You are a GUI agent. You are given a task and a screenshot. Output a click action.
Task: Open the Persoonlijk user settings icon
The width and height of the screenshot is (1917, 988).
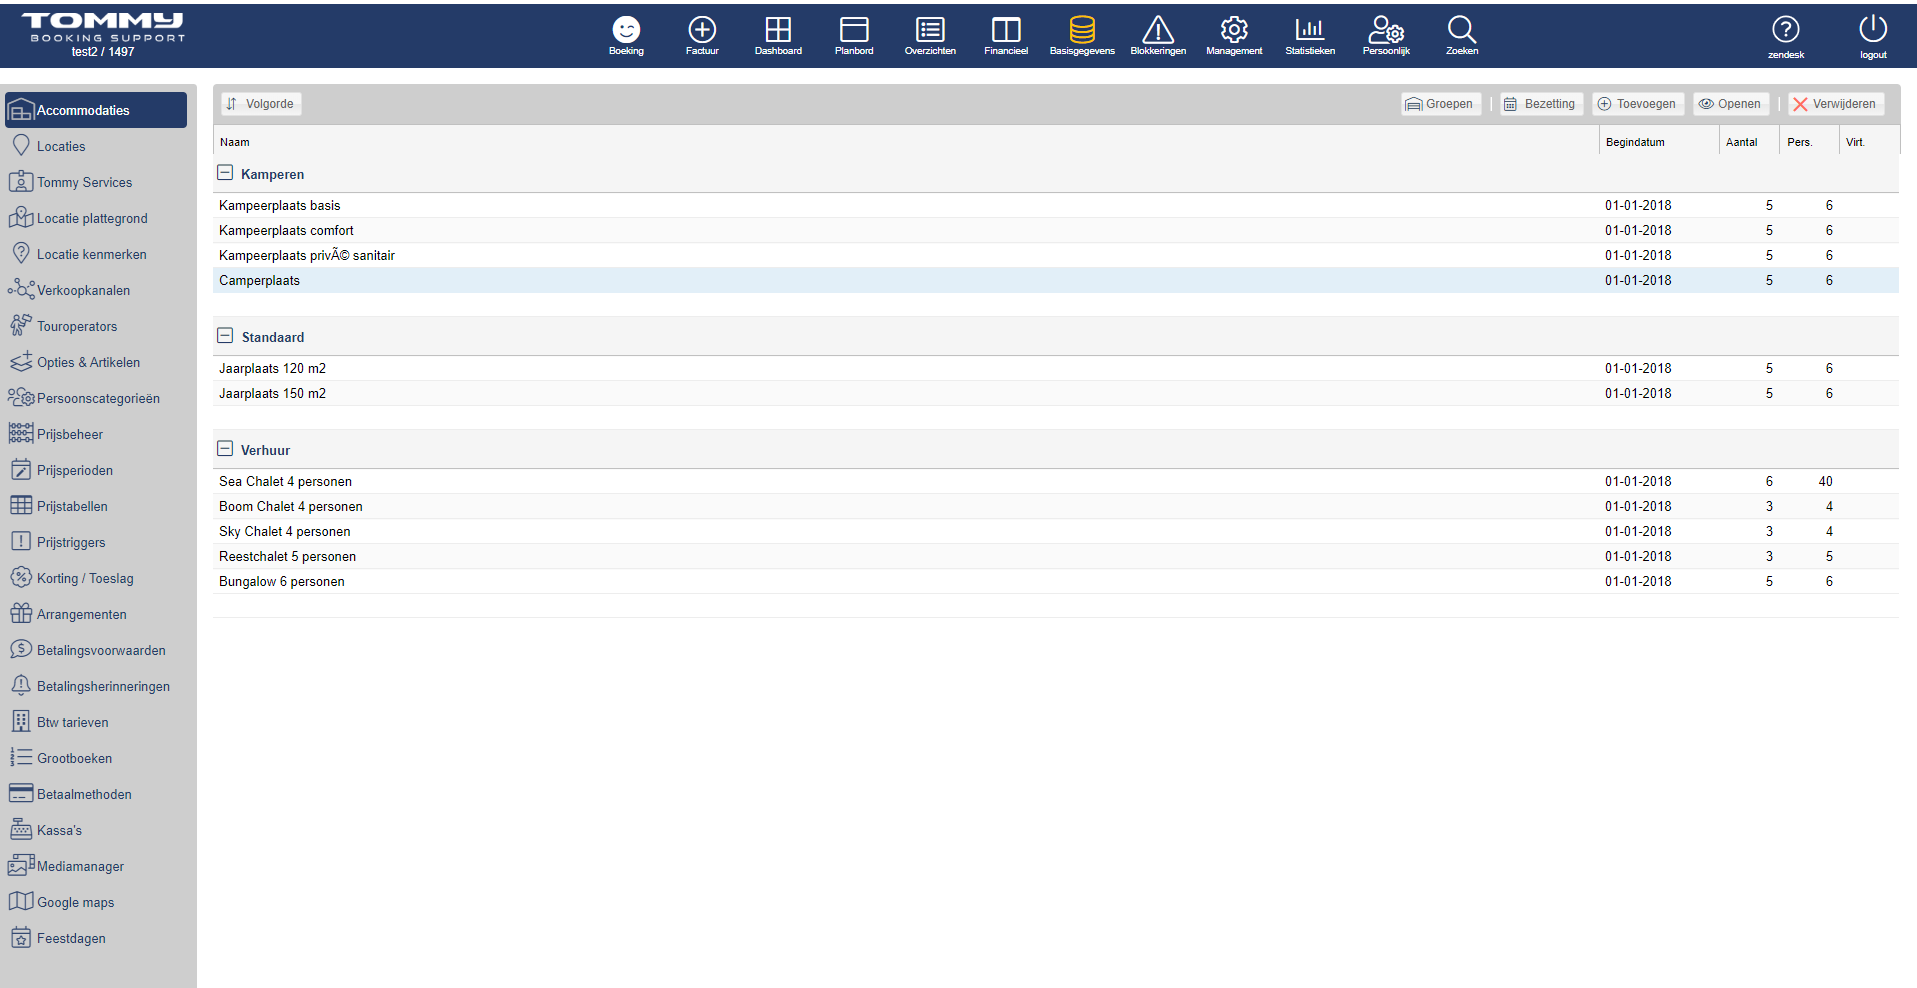pyautogui.click(x=1386, y=30)
